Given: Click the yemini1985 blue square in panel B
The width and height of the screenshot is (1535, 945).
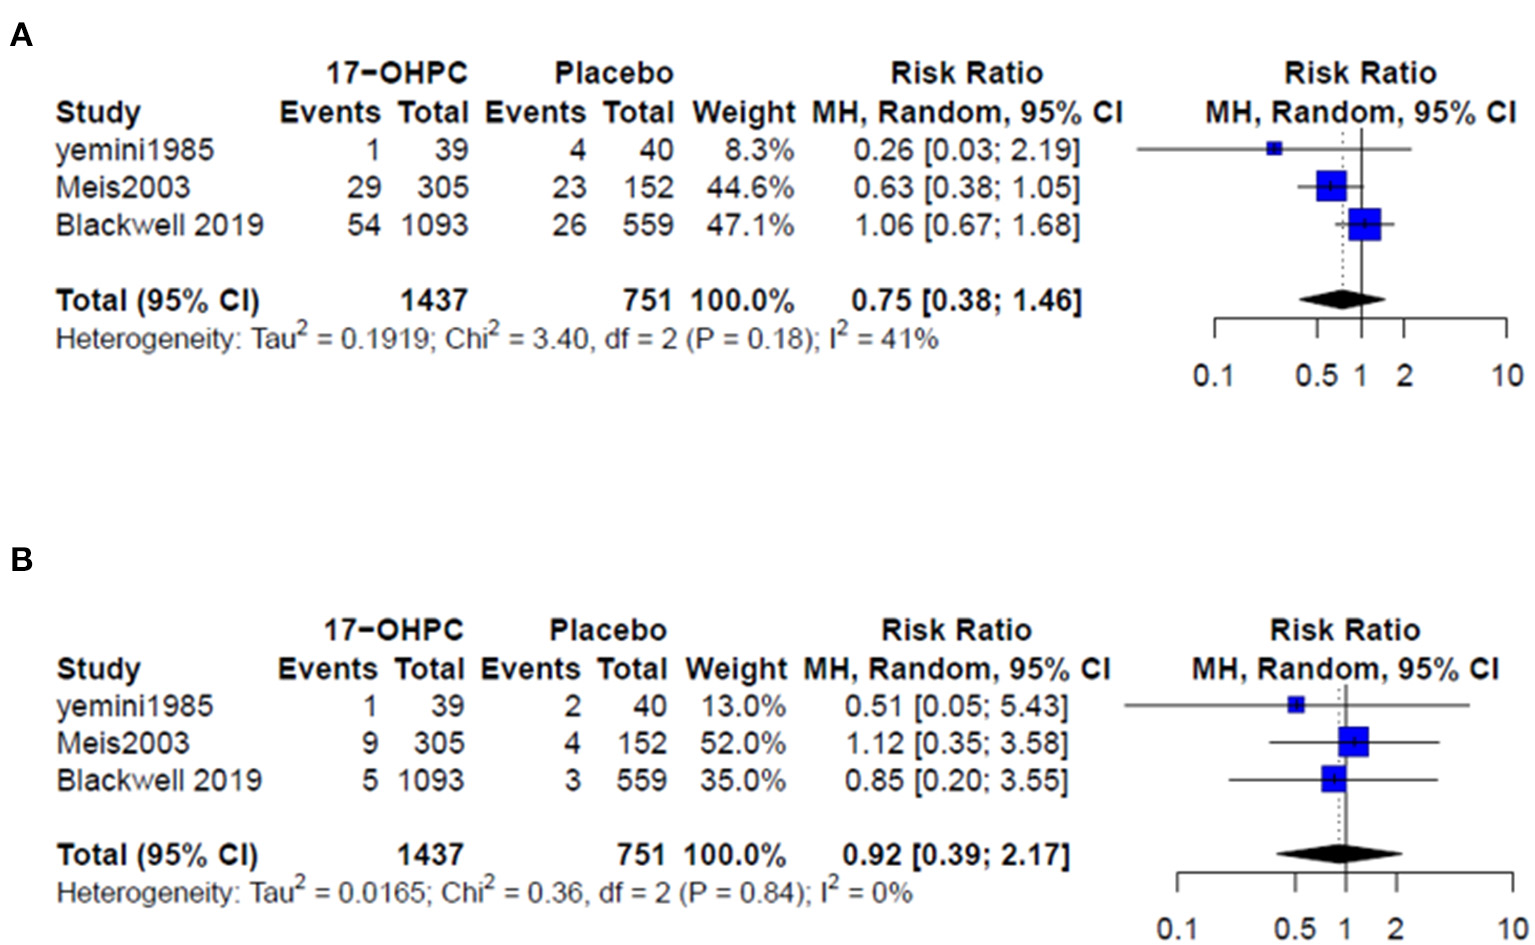Looking at the screenshot, I should 1296,705.
